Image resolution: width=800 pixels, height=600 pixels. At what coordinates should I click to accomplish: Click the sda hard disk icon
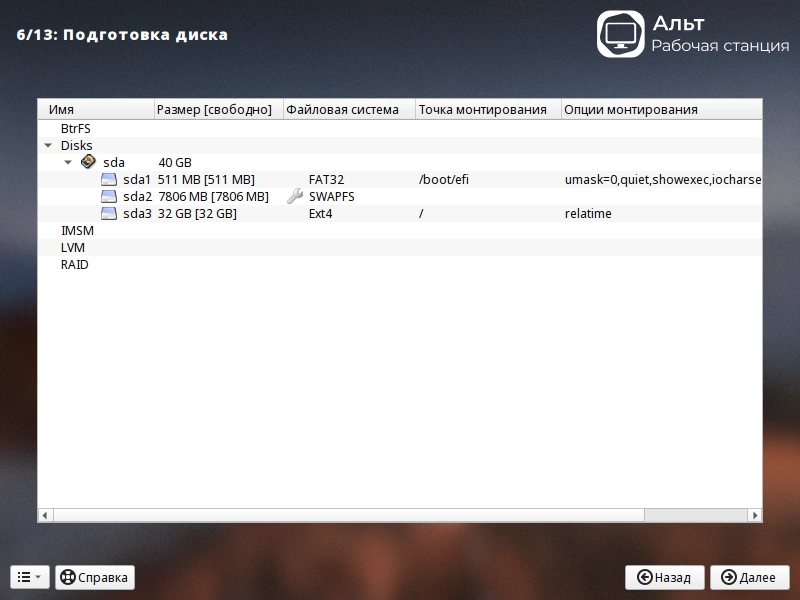pyautogui.click(x=88, y=162)
